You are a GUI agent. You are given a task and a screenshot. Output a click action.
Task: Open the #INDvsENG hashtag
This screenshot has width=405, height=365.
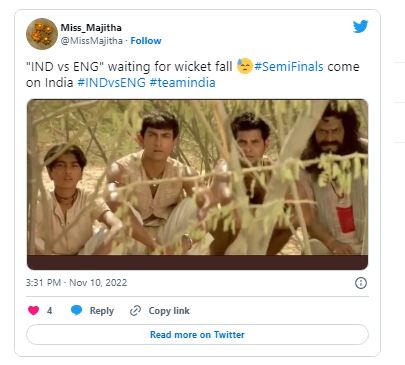click(x=112, y=83)
